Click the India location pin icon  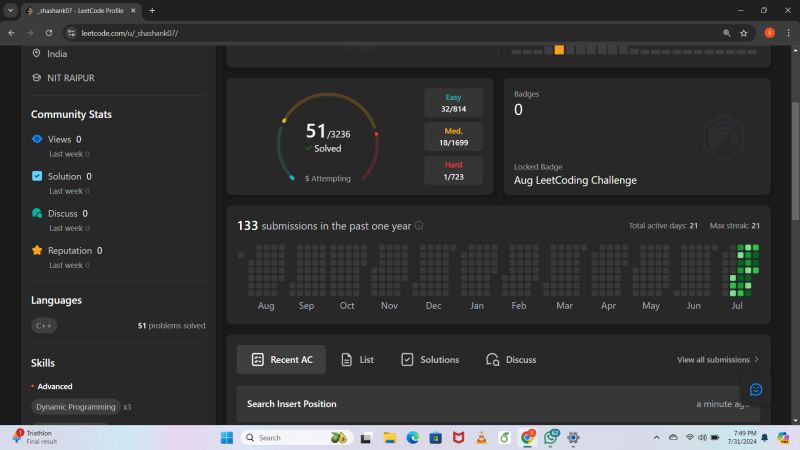click(x=36, y=53)
